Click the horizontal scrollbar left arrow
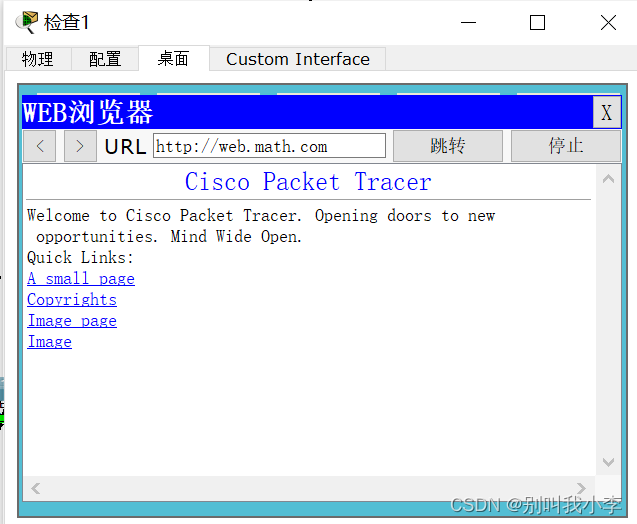 pyautogui.click(x=36, y=488)
